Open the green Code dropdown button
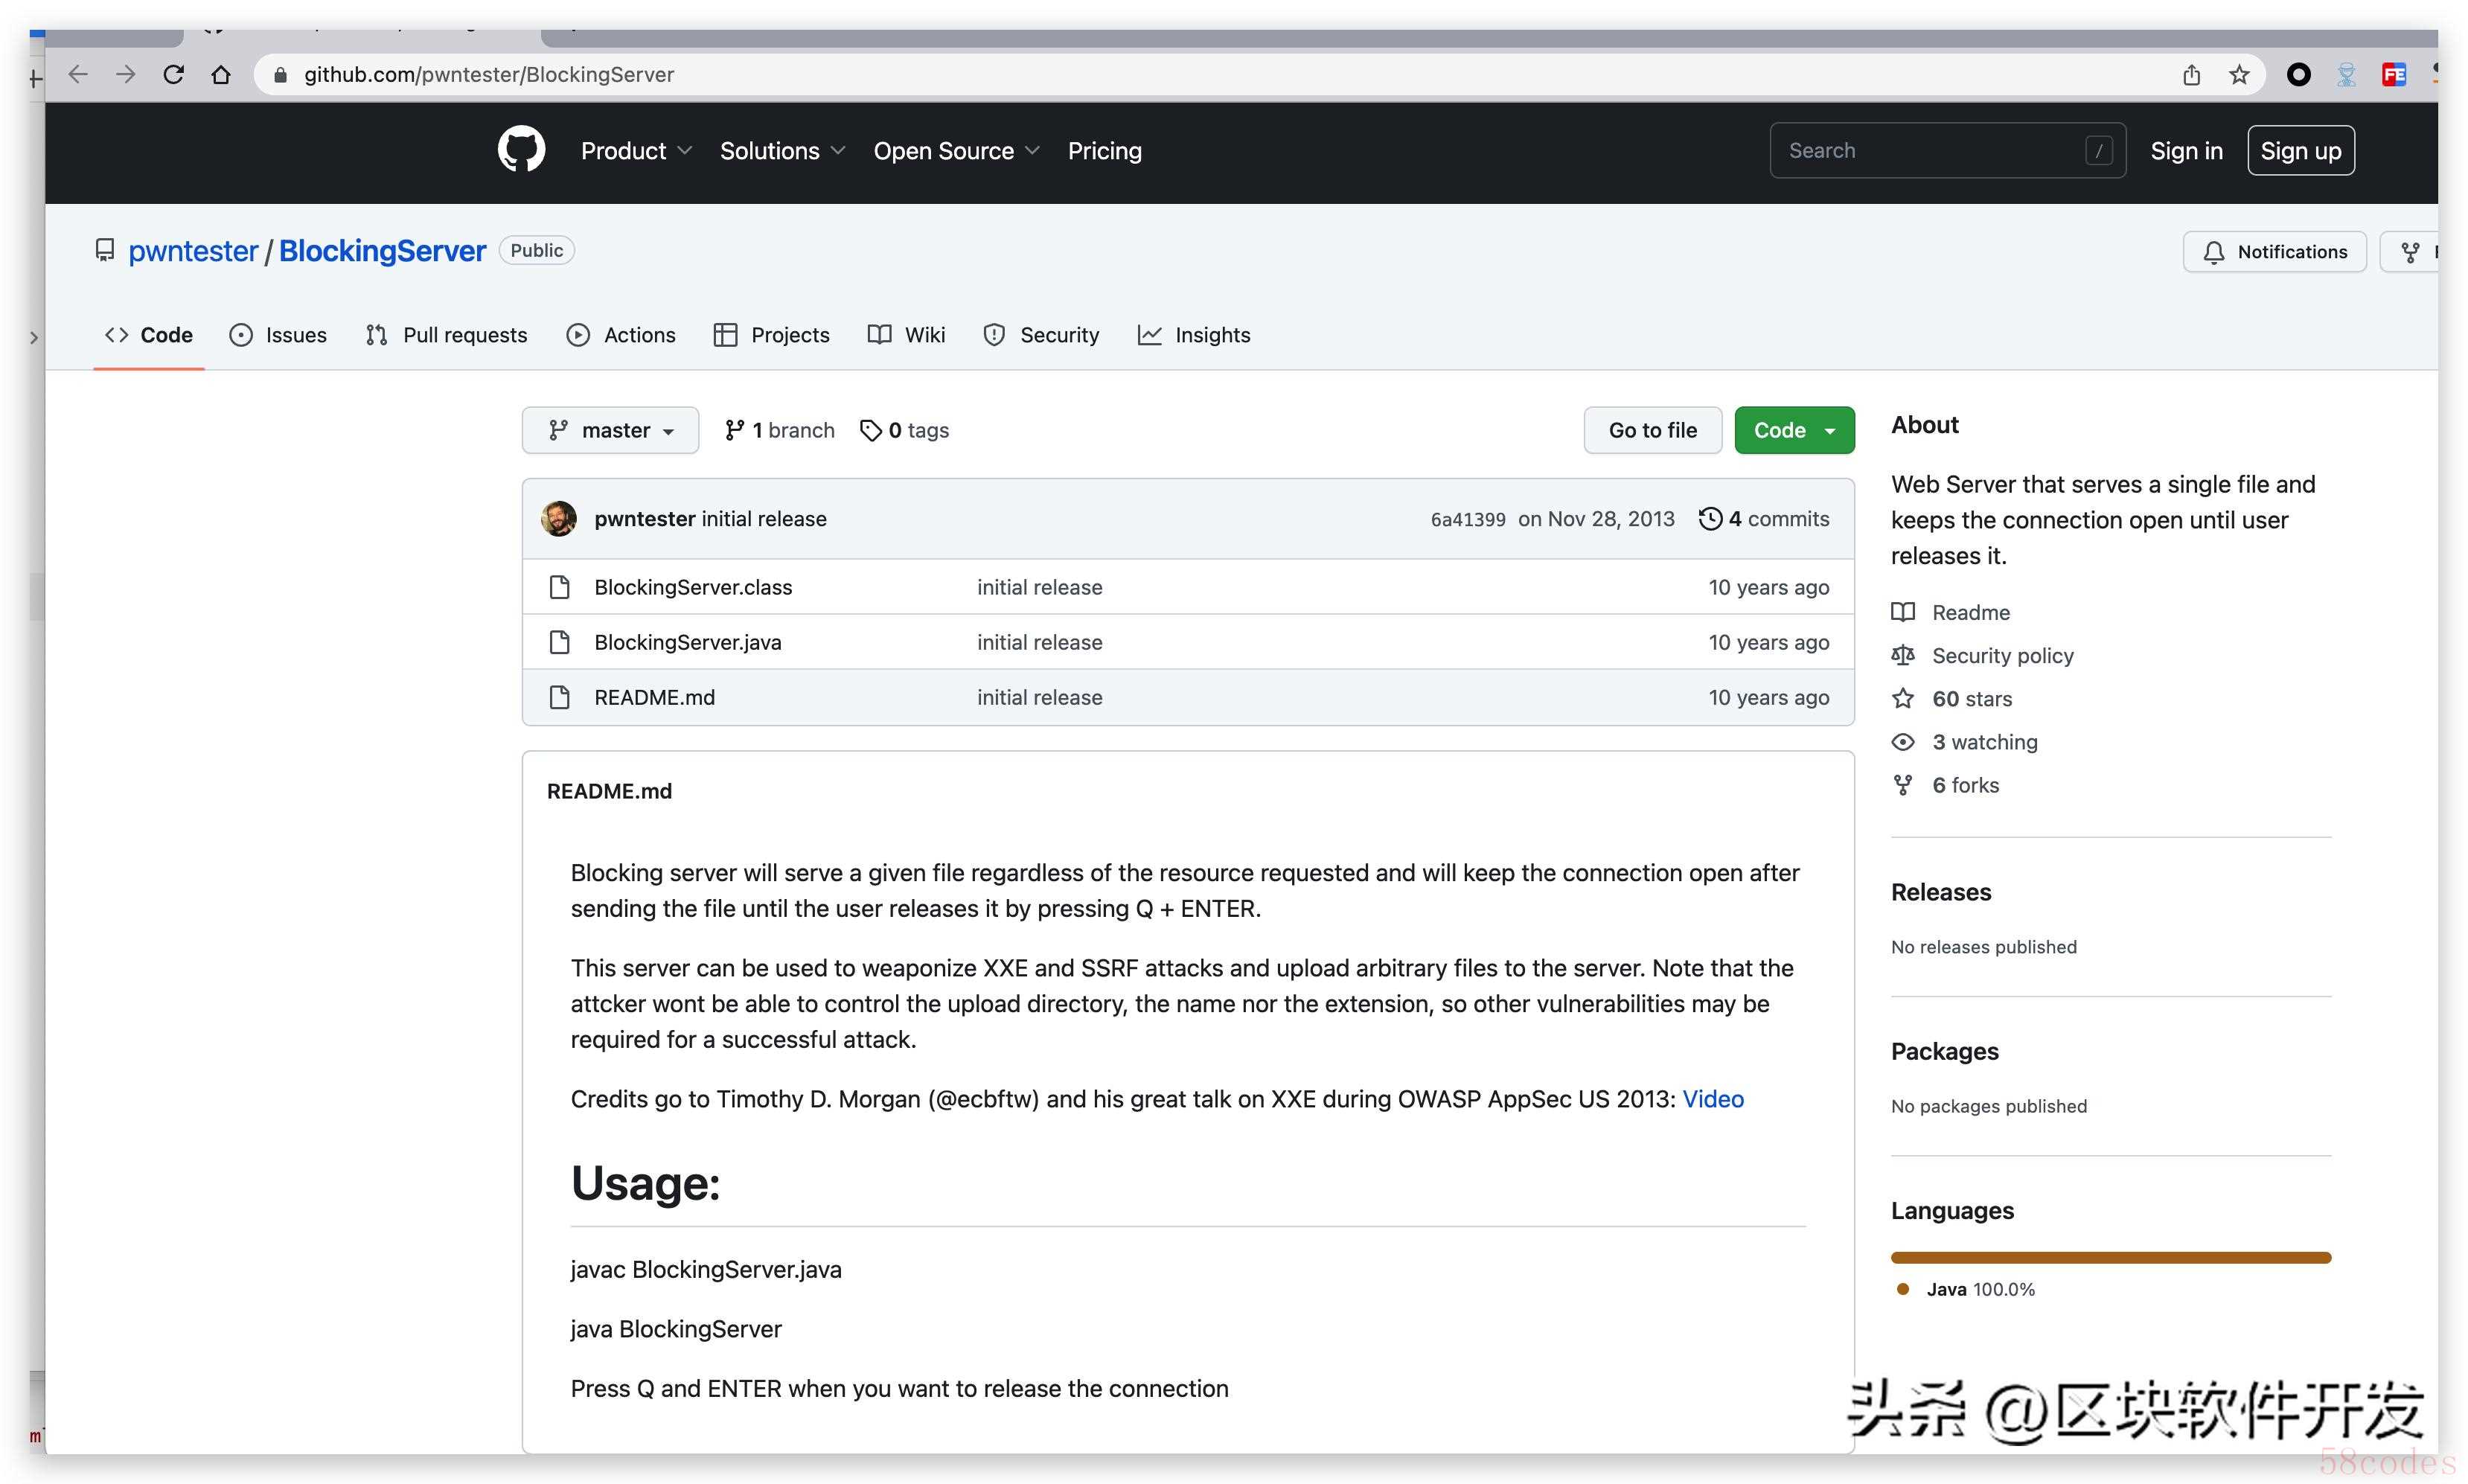 click(x=1794, y=430)
